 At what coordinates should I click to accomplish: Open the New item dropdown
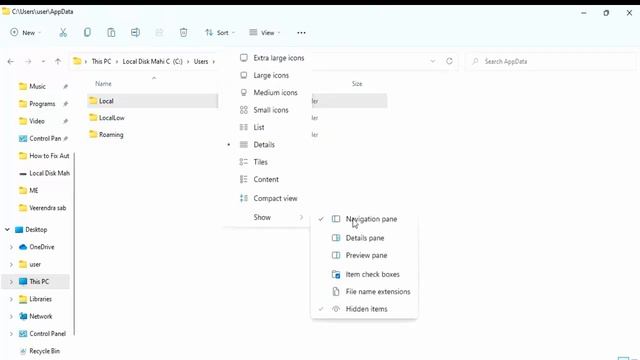[x=25, y=33]
